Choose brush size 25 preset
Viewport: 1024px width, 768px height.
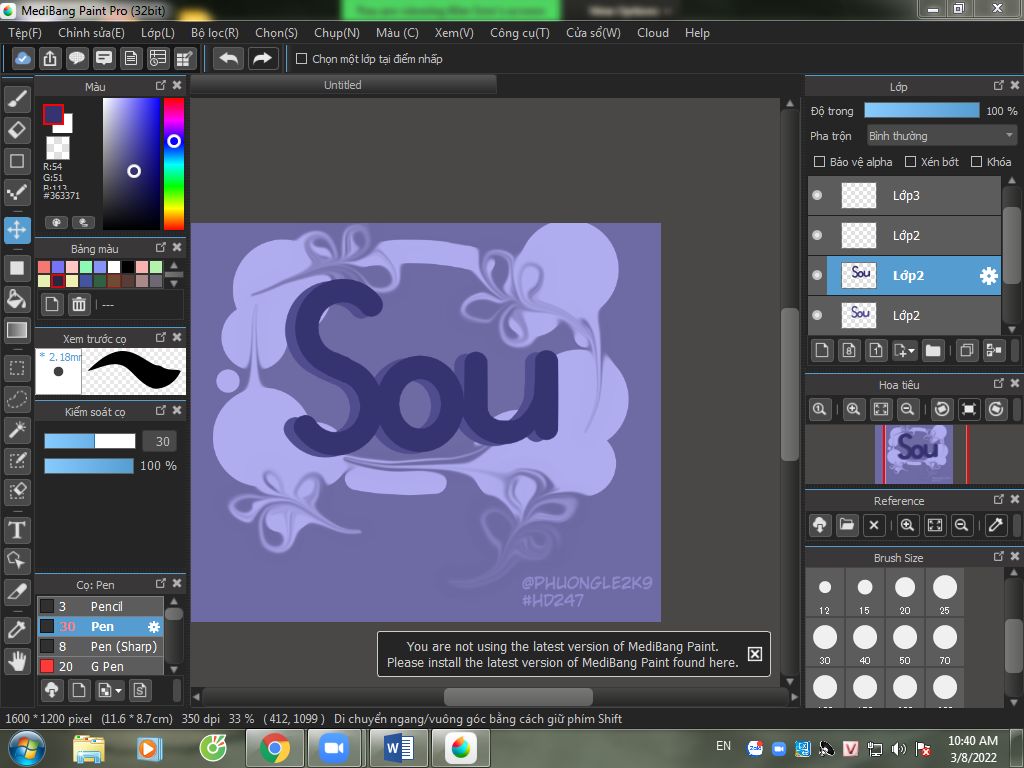tap(944, 594)
